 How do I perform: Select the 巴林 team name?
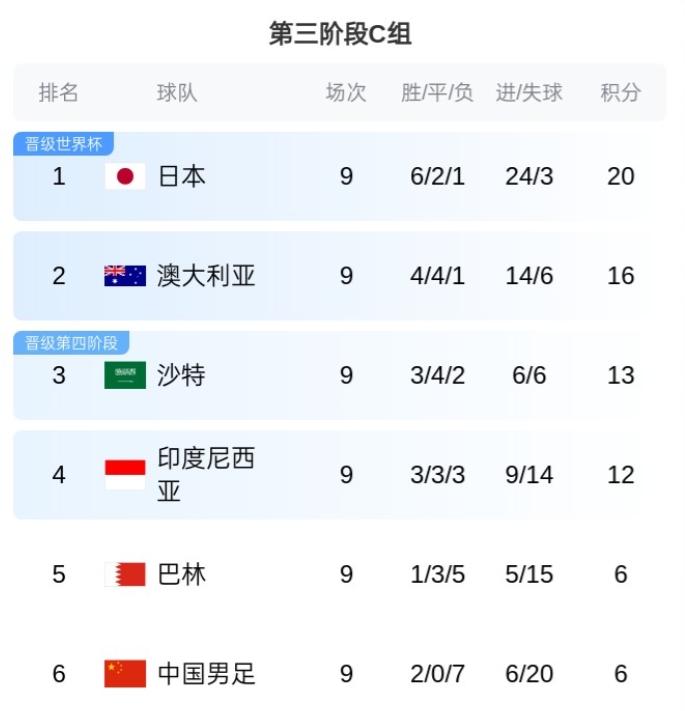[182, 575]
